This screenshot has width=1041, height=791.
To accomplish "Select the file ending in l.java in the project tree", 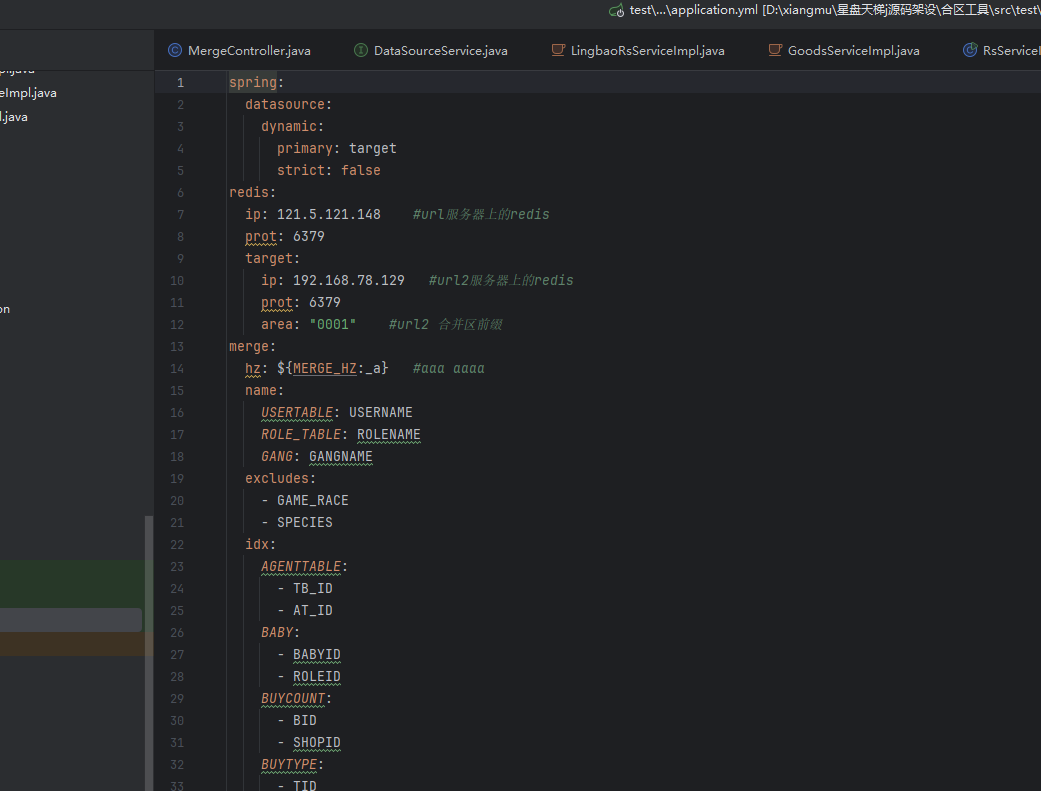I will (14, 117).
